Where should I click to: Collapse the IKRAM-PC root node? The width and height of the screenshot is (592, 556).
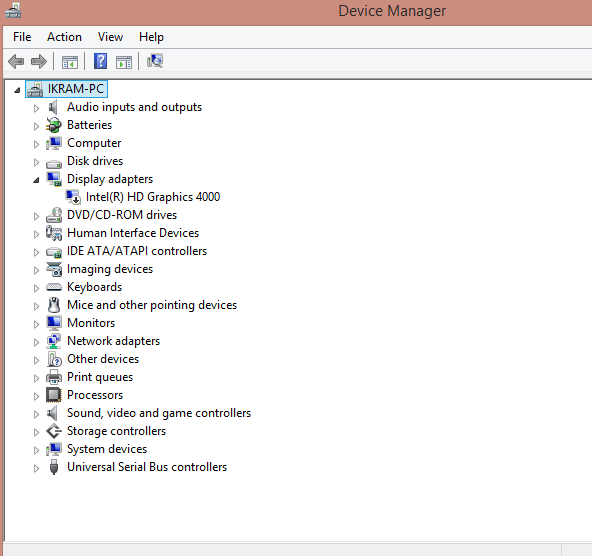(x=17, y=90)
